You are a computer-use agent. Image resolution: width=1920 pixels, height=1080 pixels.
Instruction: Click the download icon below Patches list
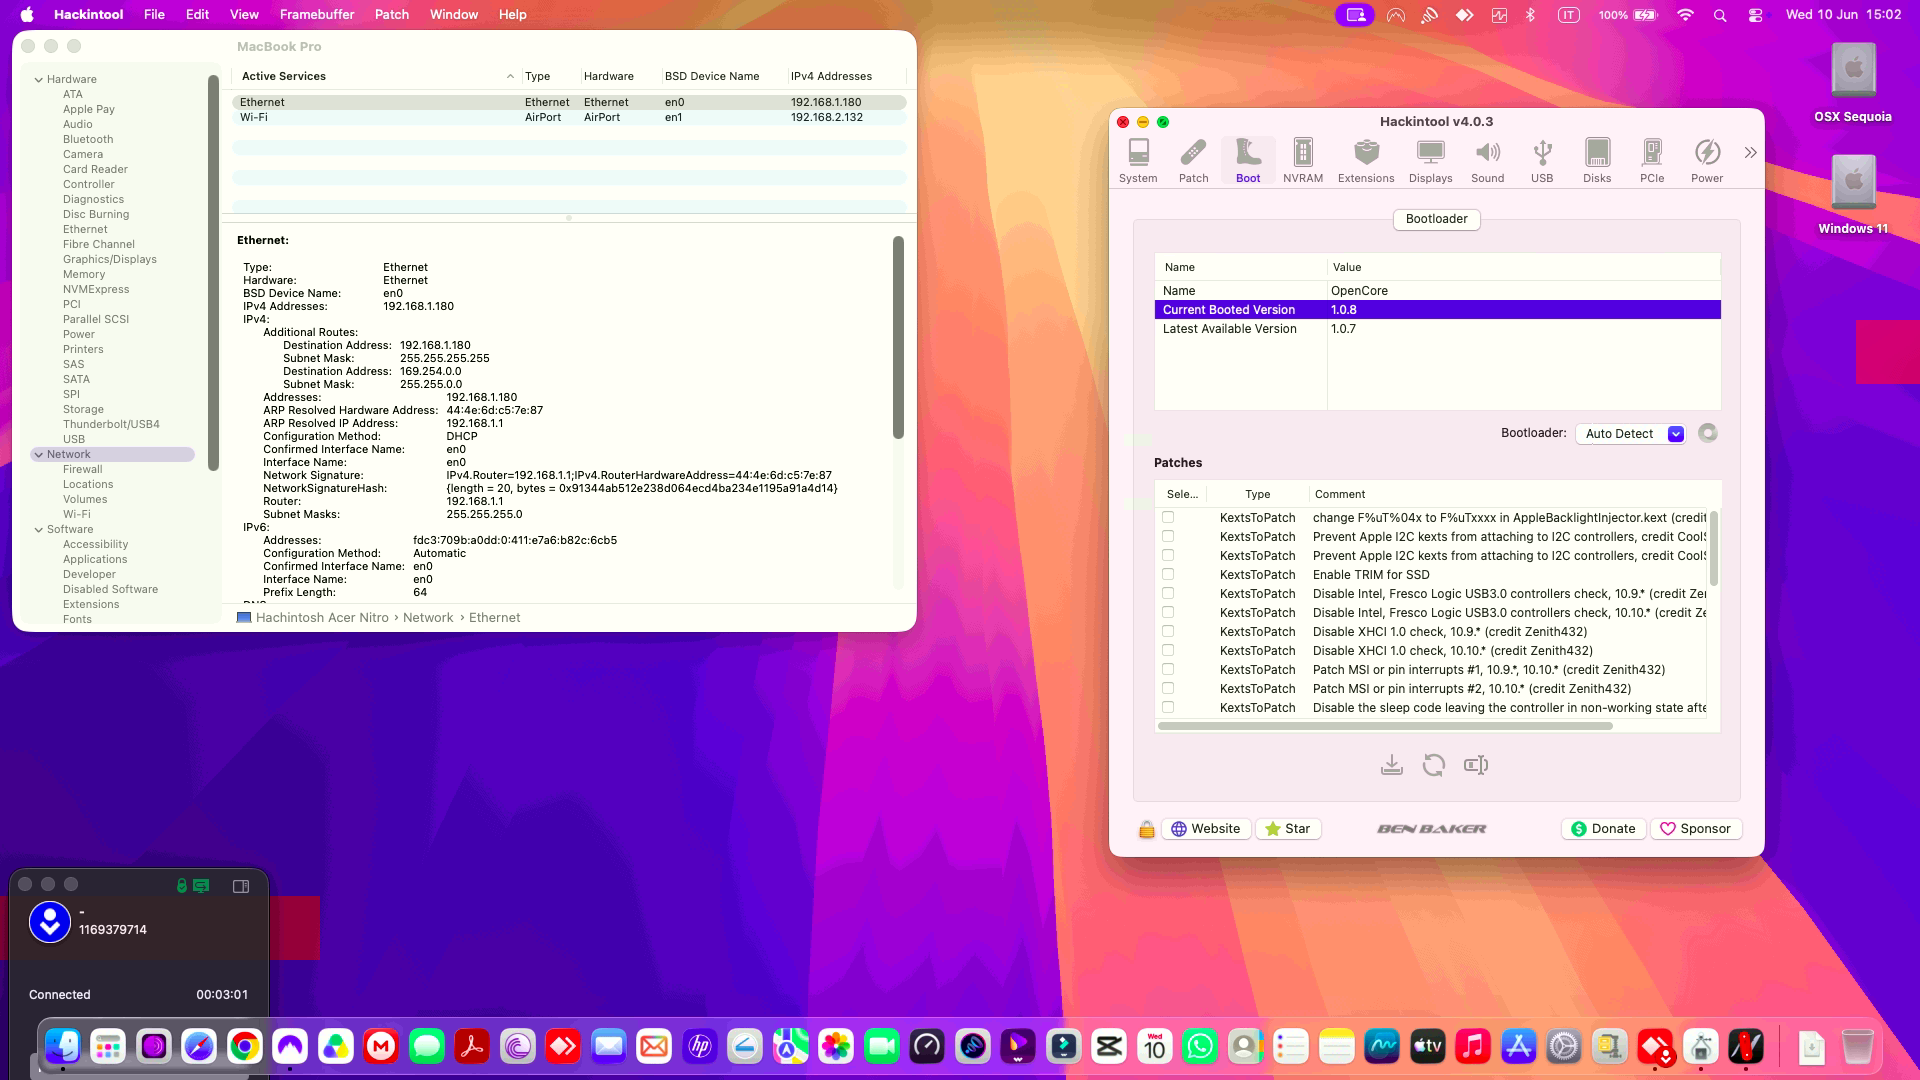point(1391,765)
